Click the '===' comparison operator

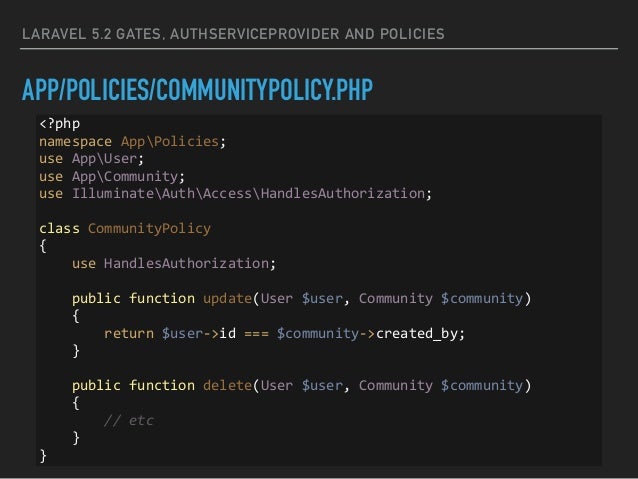(x=256, y=334)
